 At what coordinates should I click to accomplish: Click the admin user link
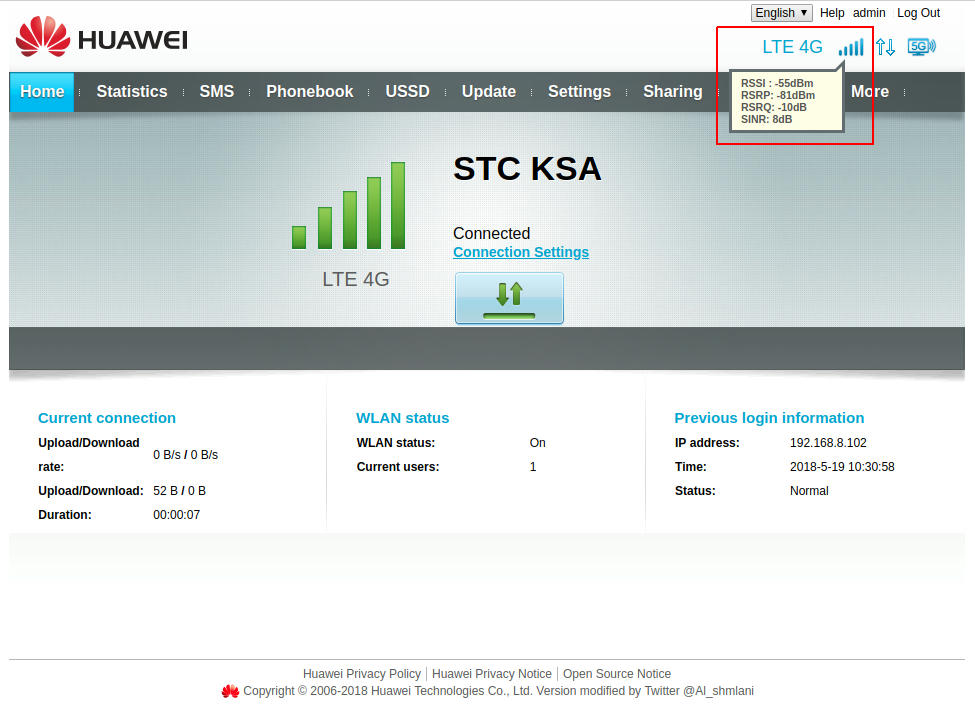[x=869, y=13]
